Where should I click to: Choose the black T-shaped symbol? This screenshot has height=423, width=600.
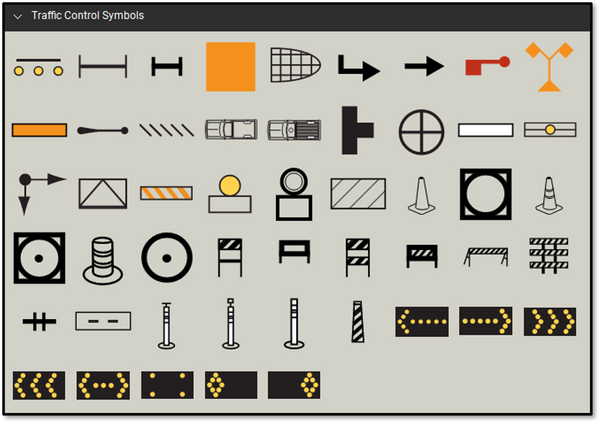pyautogui.click(x=357, y=130)
